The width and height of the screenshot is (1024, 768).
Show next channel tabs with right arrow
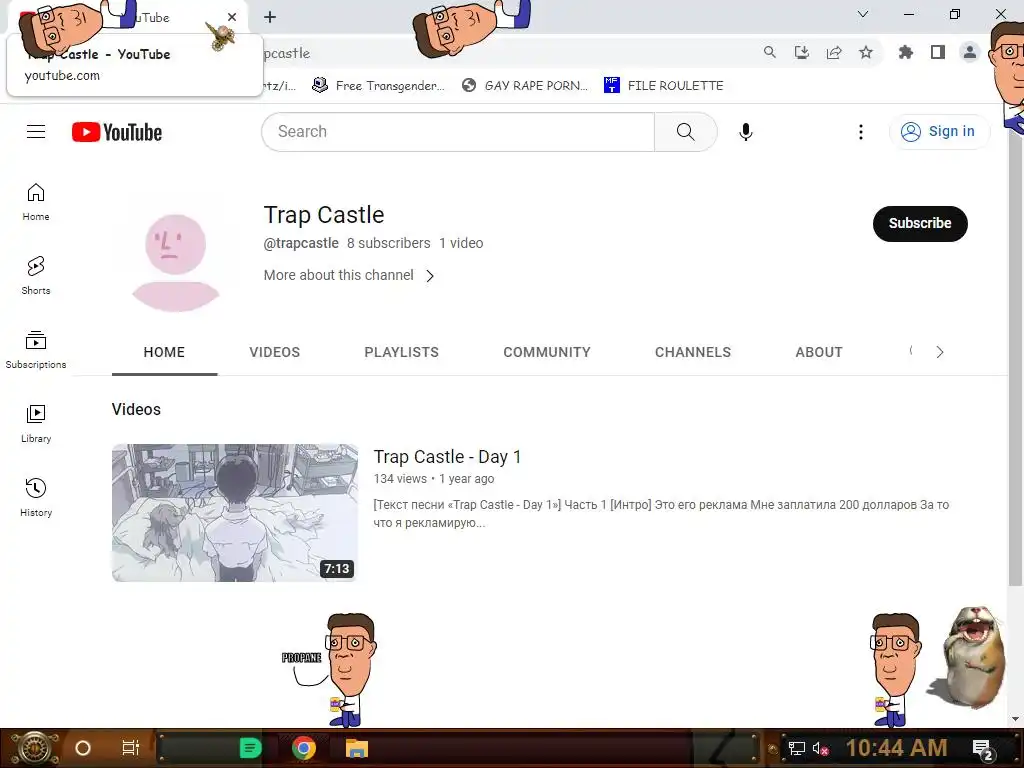940,352
